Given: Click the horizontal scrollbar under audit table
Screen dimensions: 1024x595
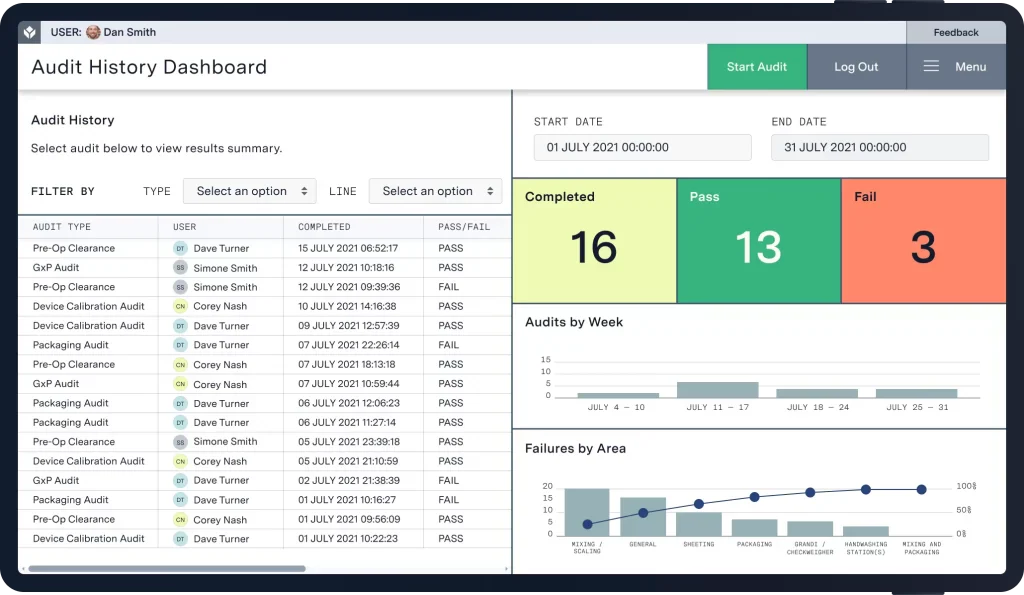Looking at the screenshot, I should [x=167, y=569].
